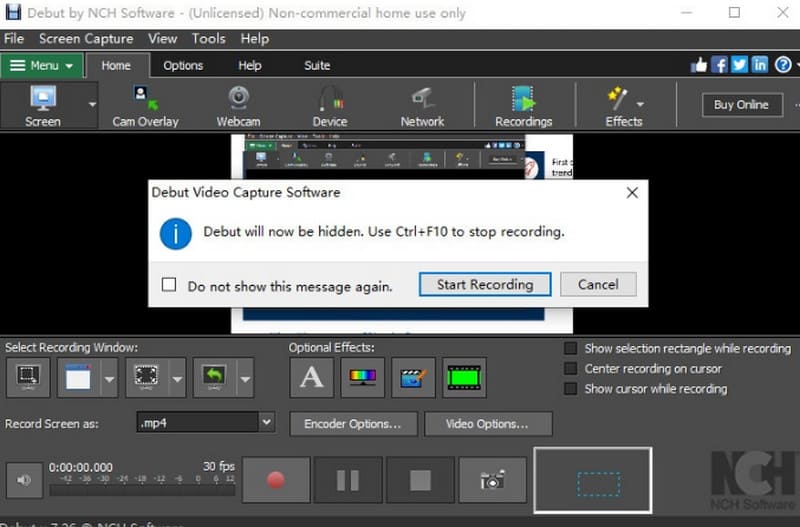Switch to the Help tab
Screen dimensions: 800x527
(x=249, y=66)
